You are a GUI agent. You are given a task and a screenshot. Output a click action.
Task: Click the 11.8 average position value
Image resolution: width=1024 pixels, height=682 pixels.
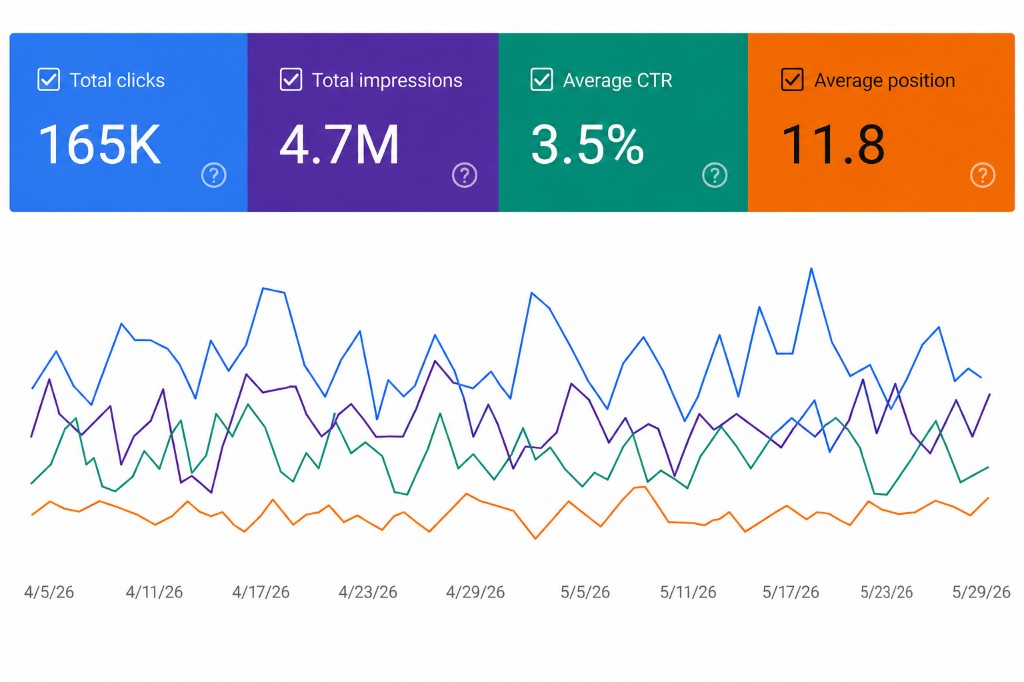[833, 144]
